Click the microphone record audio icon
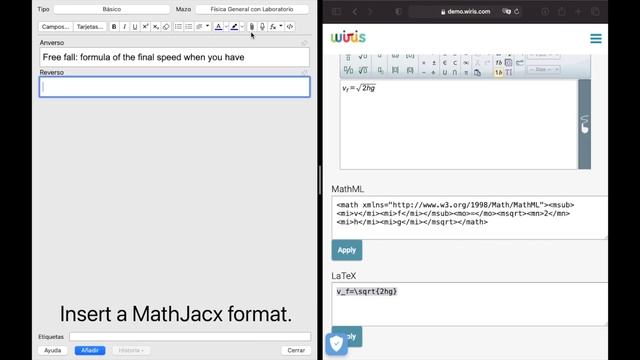 click(x=262, y=27)
